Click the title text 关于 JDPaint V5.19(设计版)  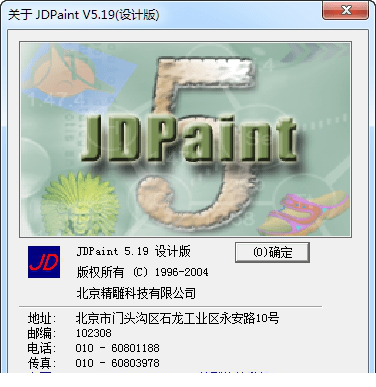(x=84, y=15)
